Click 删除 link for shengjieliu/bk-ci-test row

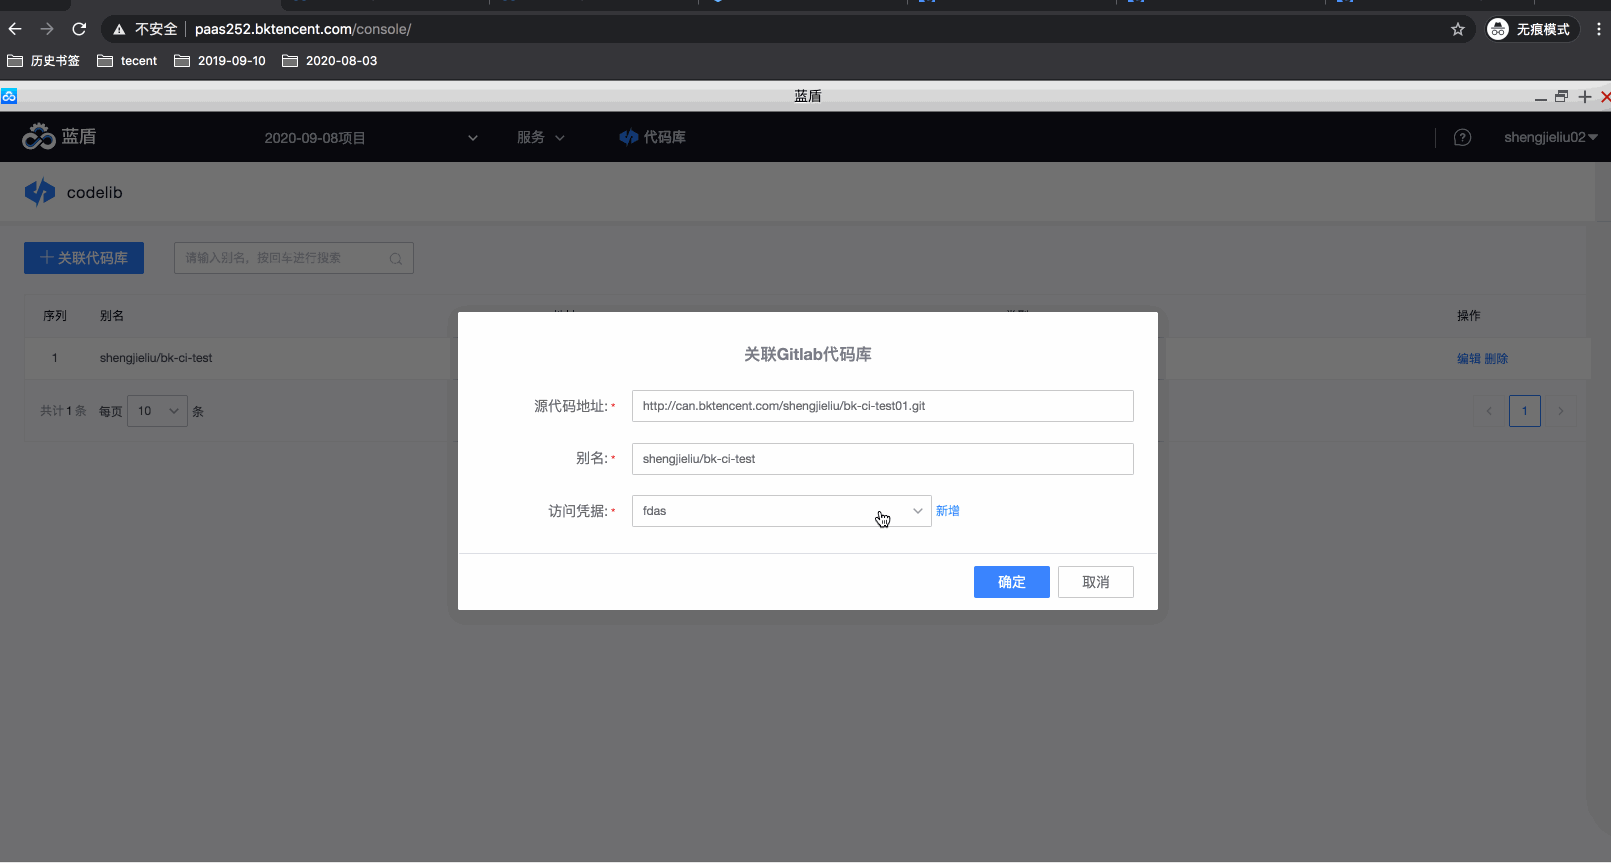(1496, 359)
